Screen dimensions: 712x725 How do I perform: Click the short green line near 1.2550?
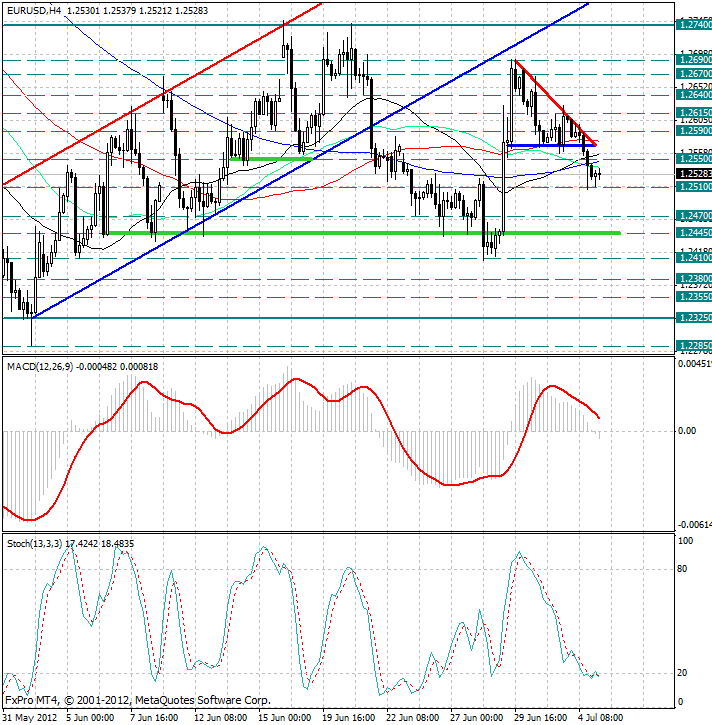point(270,159)
